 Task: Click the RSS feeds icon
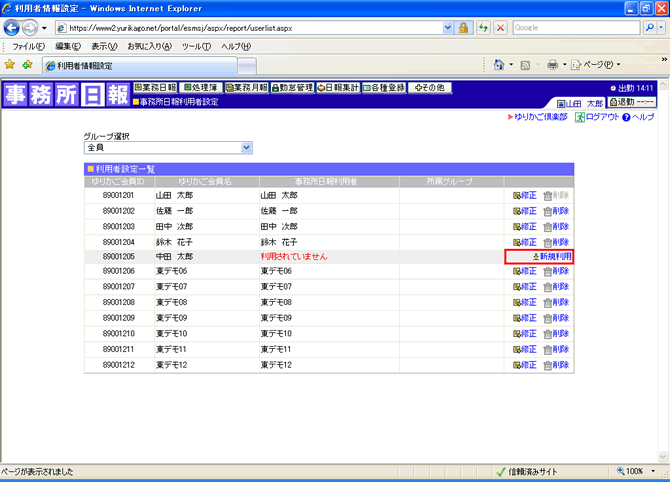click(x=525, y=65)
